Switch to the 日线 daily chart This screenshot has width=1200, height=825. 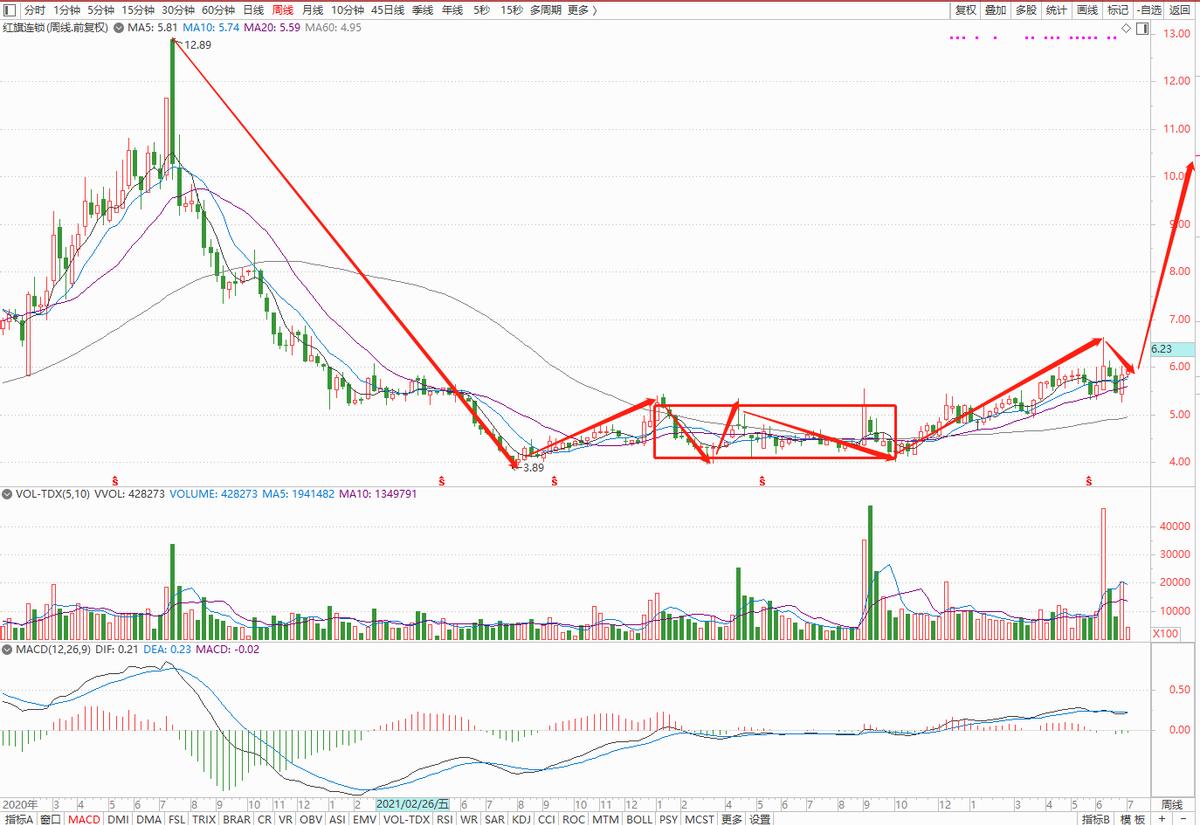pyautogui.click(x=254, y=10)
